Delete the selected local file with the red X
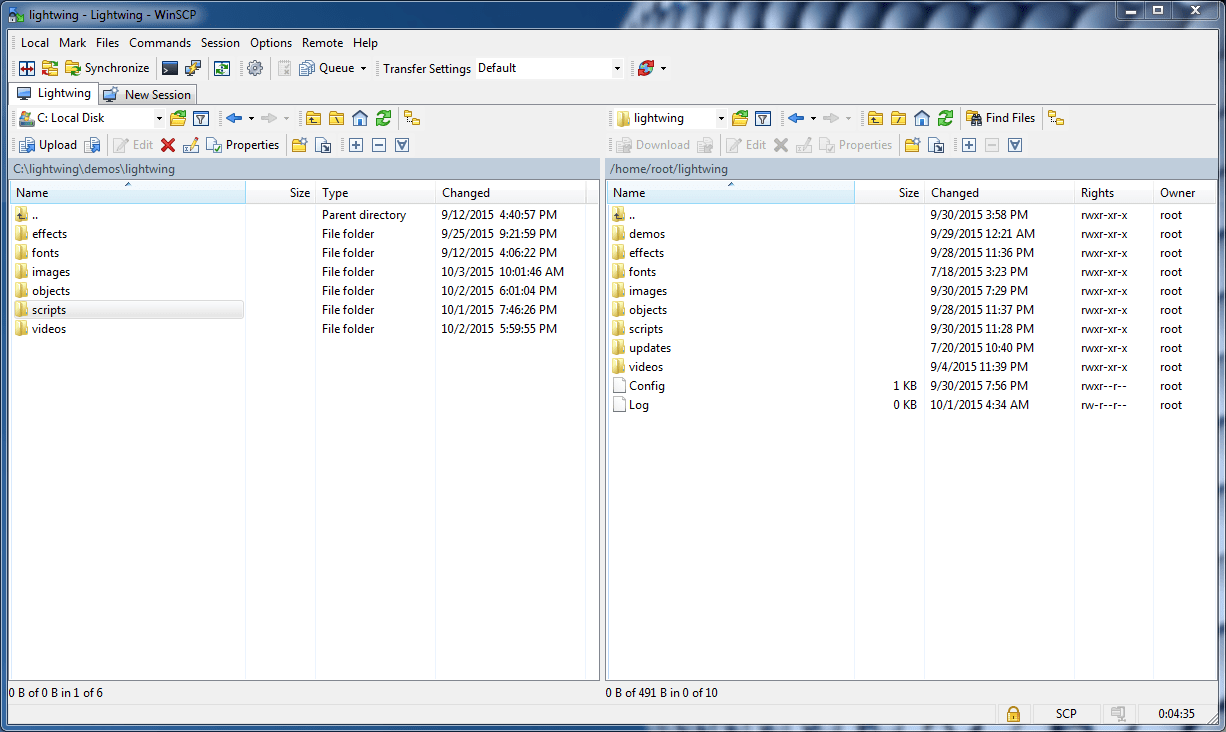The image size is (1226, 732). [x=168, y=145]
